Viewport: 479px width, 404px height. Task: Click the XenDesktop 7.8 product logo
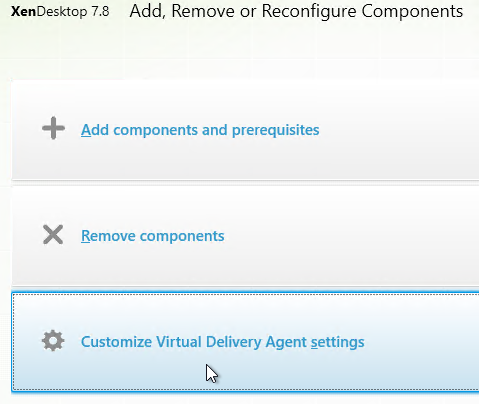(x=60, y=12)
